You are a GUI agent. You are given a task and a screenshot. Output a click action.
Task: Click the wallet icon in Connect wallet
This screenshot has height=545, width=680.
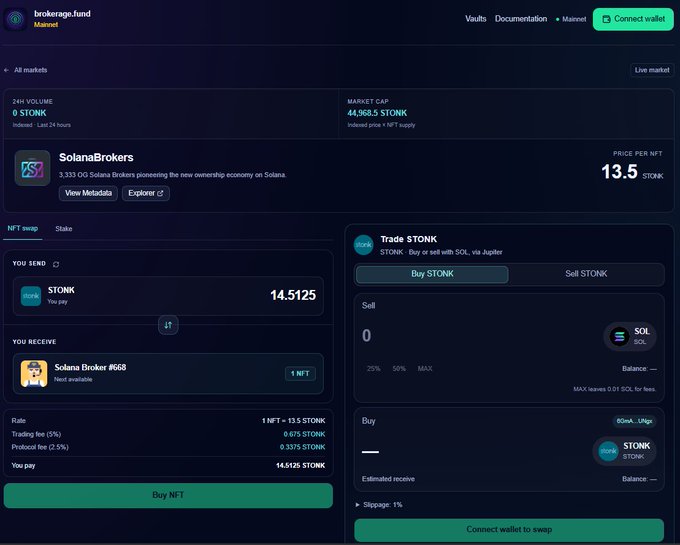pos(606,19)
